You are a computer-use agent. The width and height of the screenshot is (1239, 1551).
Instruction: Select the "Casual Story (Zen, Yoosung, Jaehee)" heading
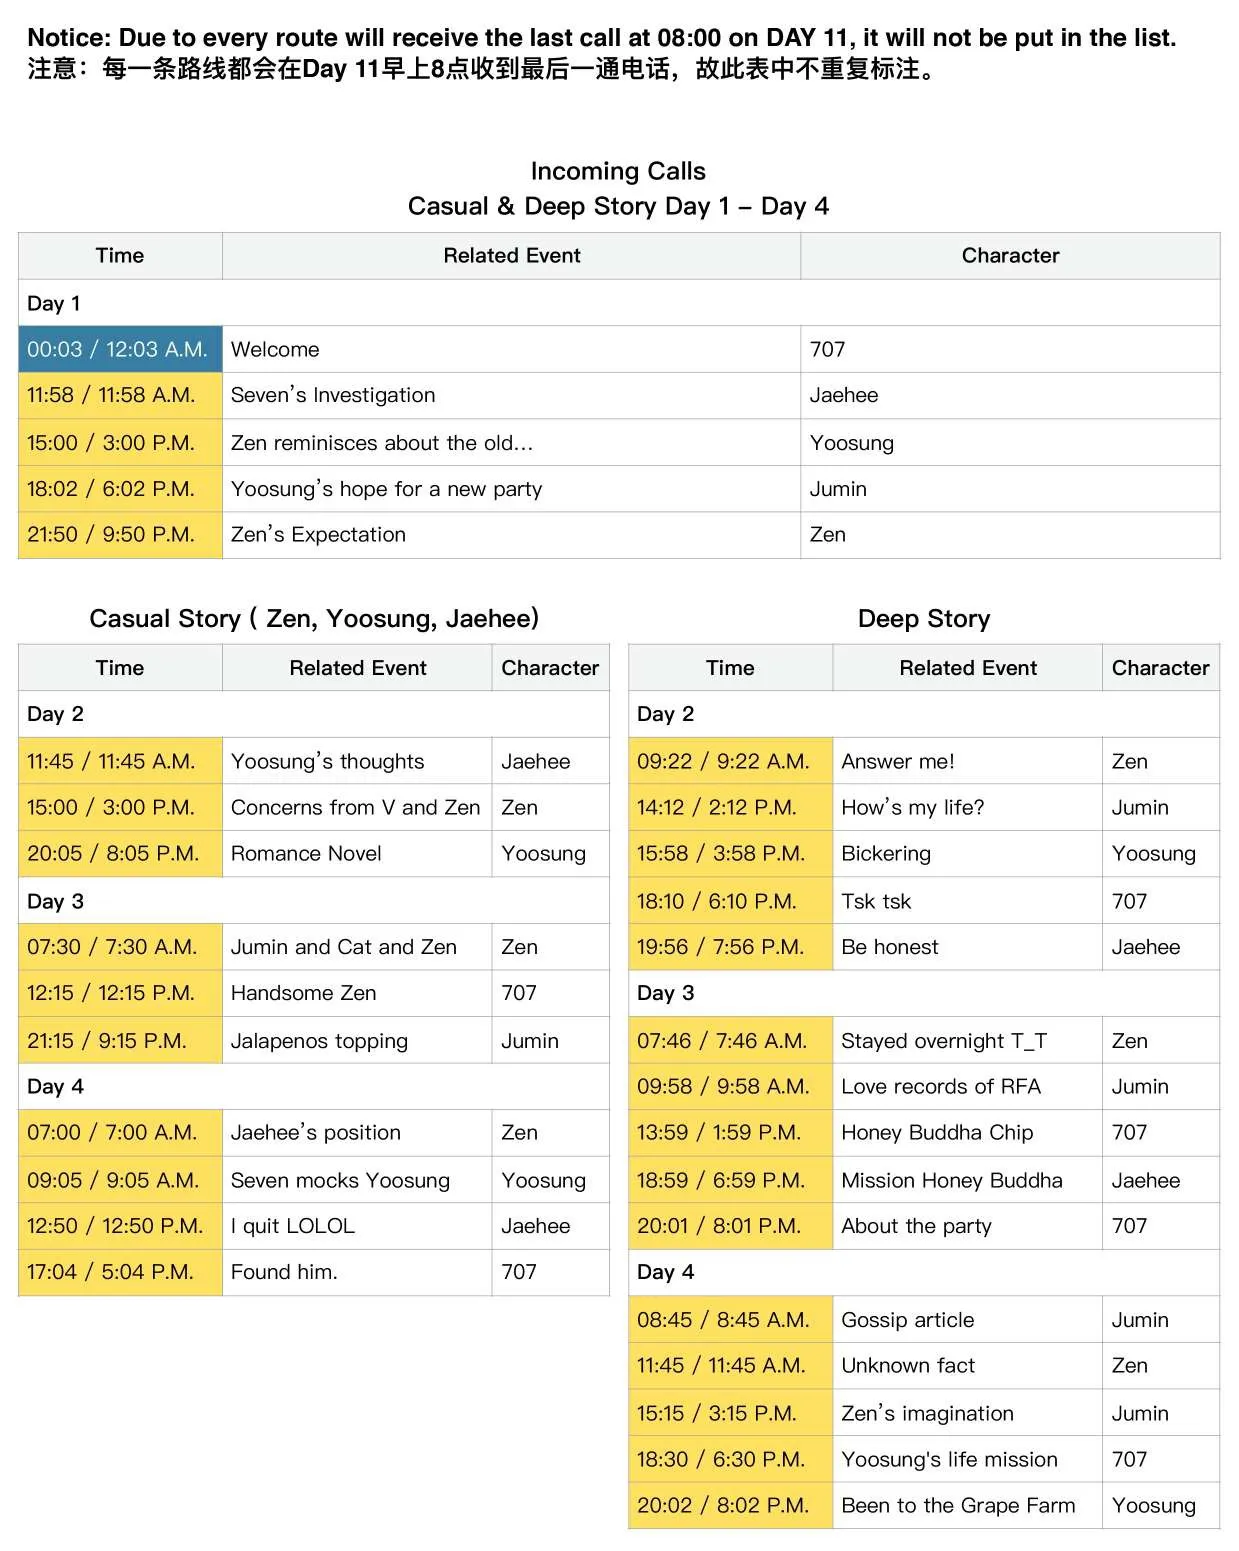[314, 618]
